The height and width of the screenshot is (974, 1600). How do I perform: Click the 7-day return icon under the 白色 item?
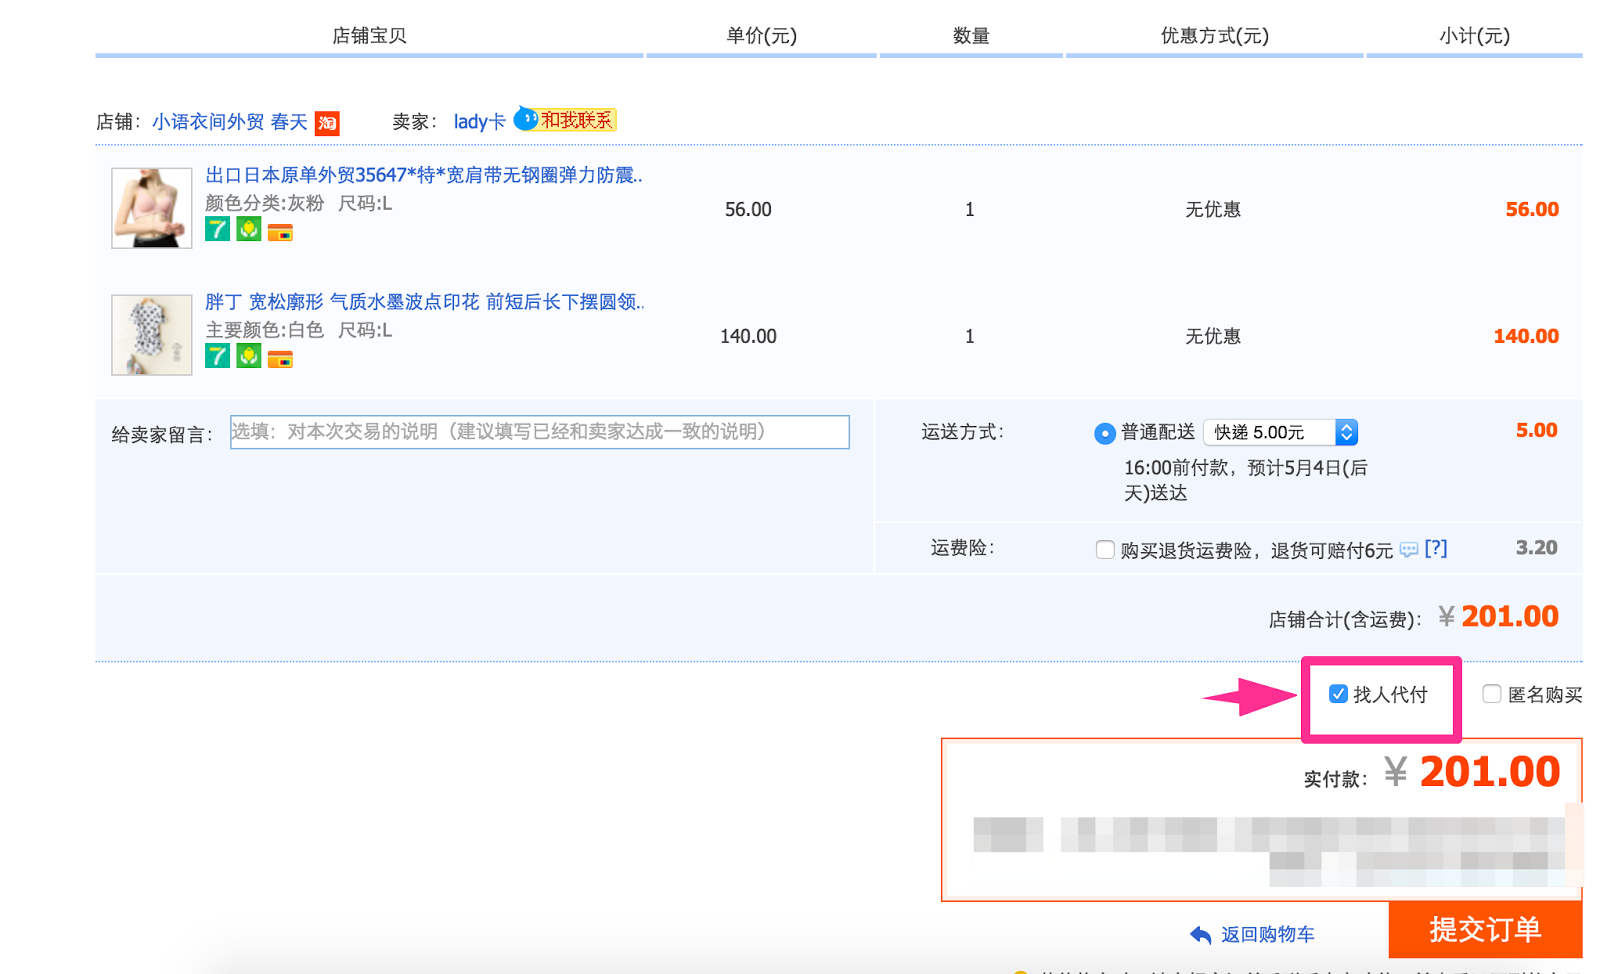[217, 356]
